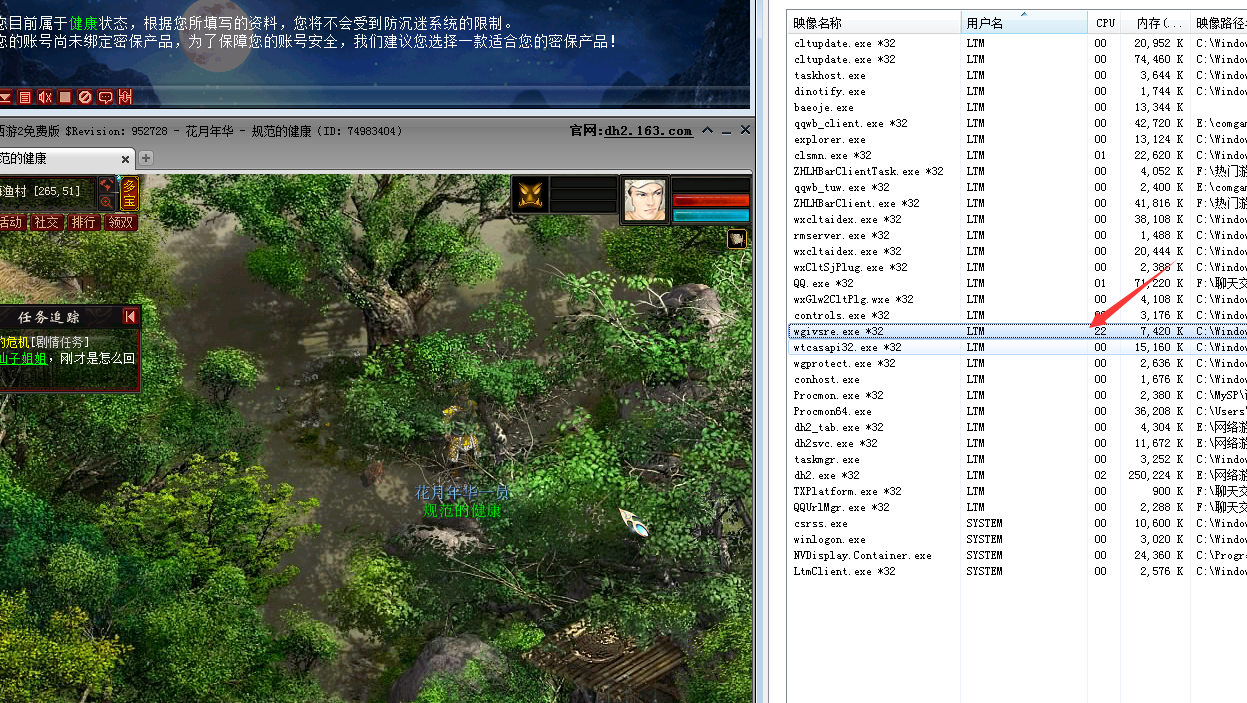Click the blue mana bar

[x=711, y=215]
